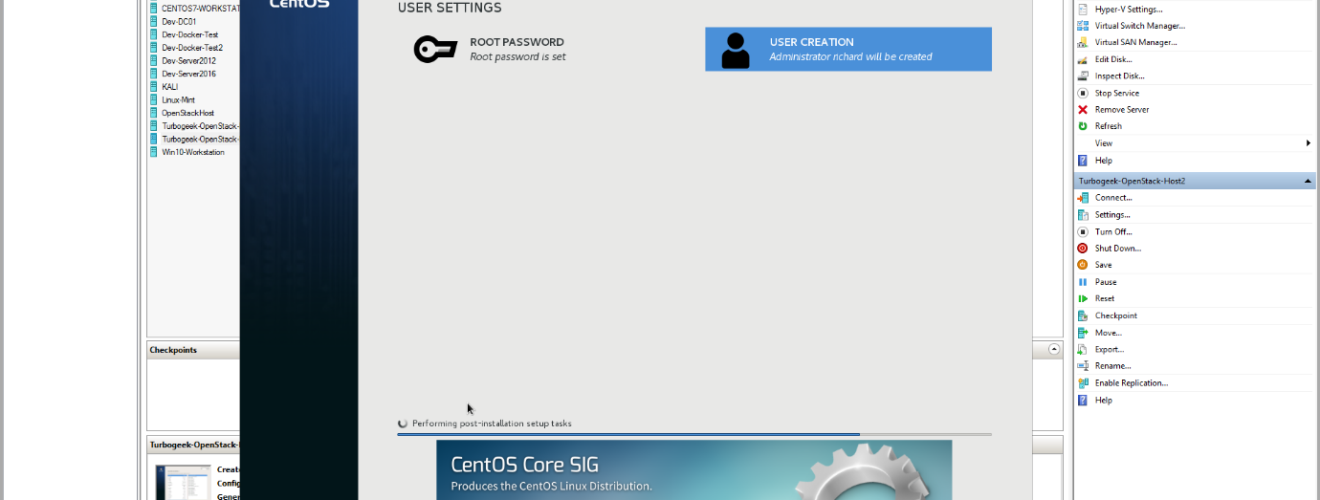Click the Turn Off icon

(x=1082, y=232)
